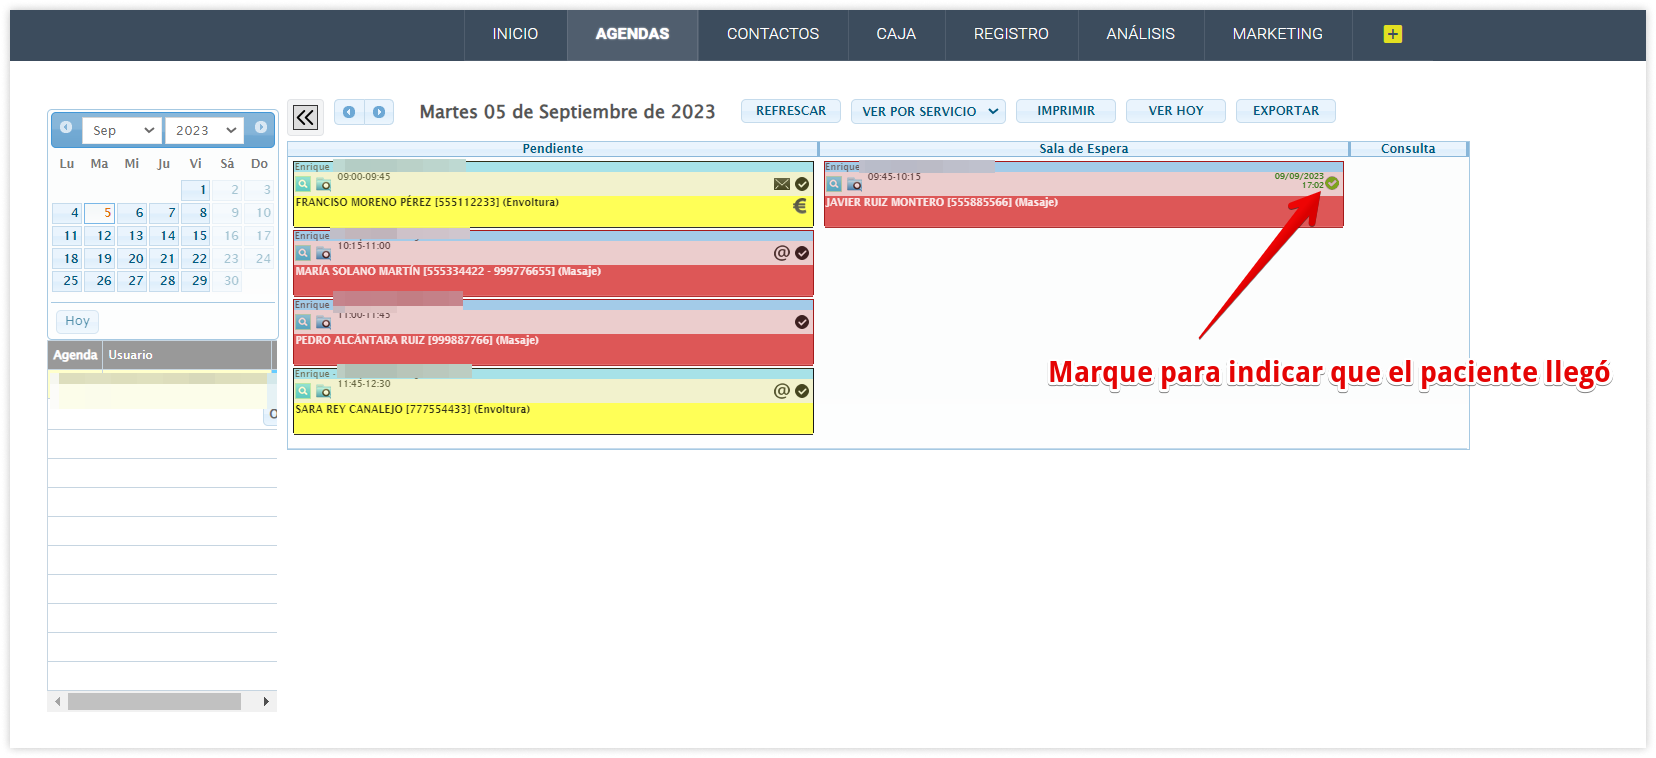1656x758 pixels.
Task: Open the month dropdown showing Sep
Action: point(122,130)
